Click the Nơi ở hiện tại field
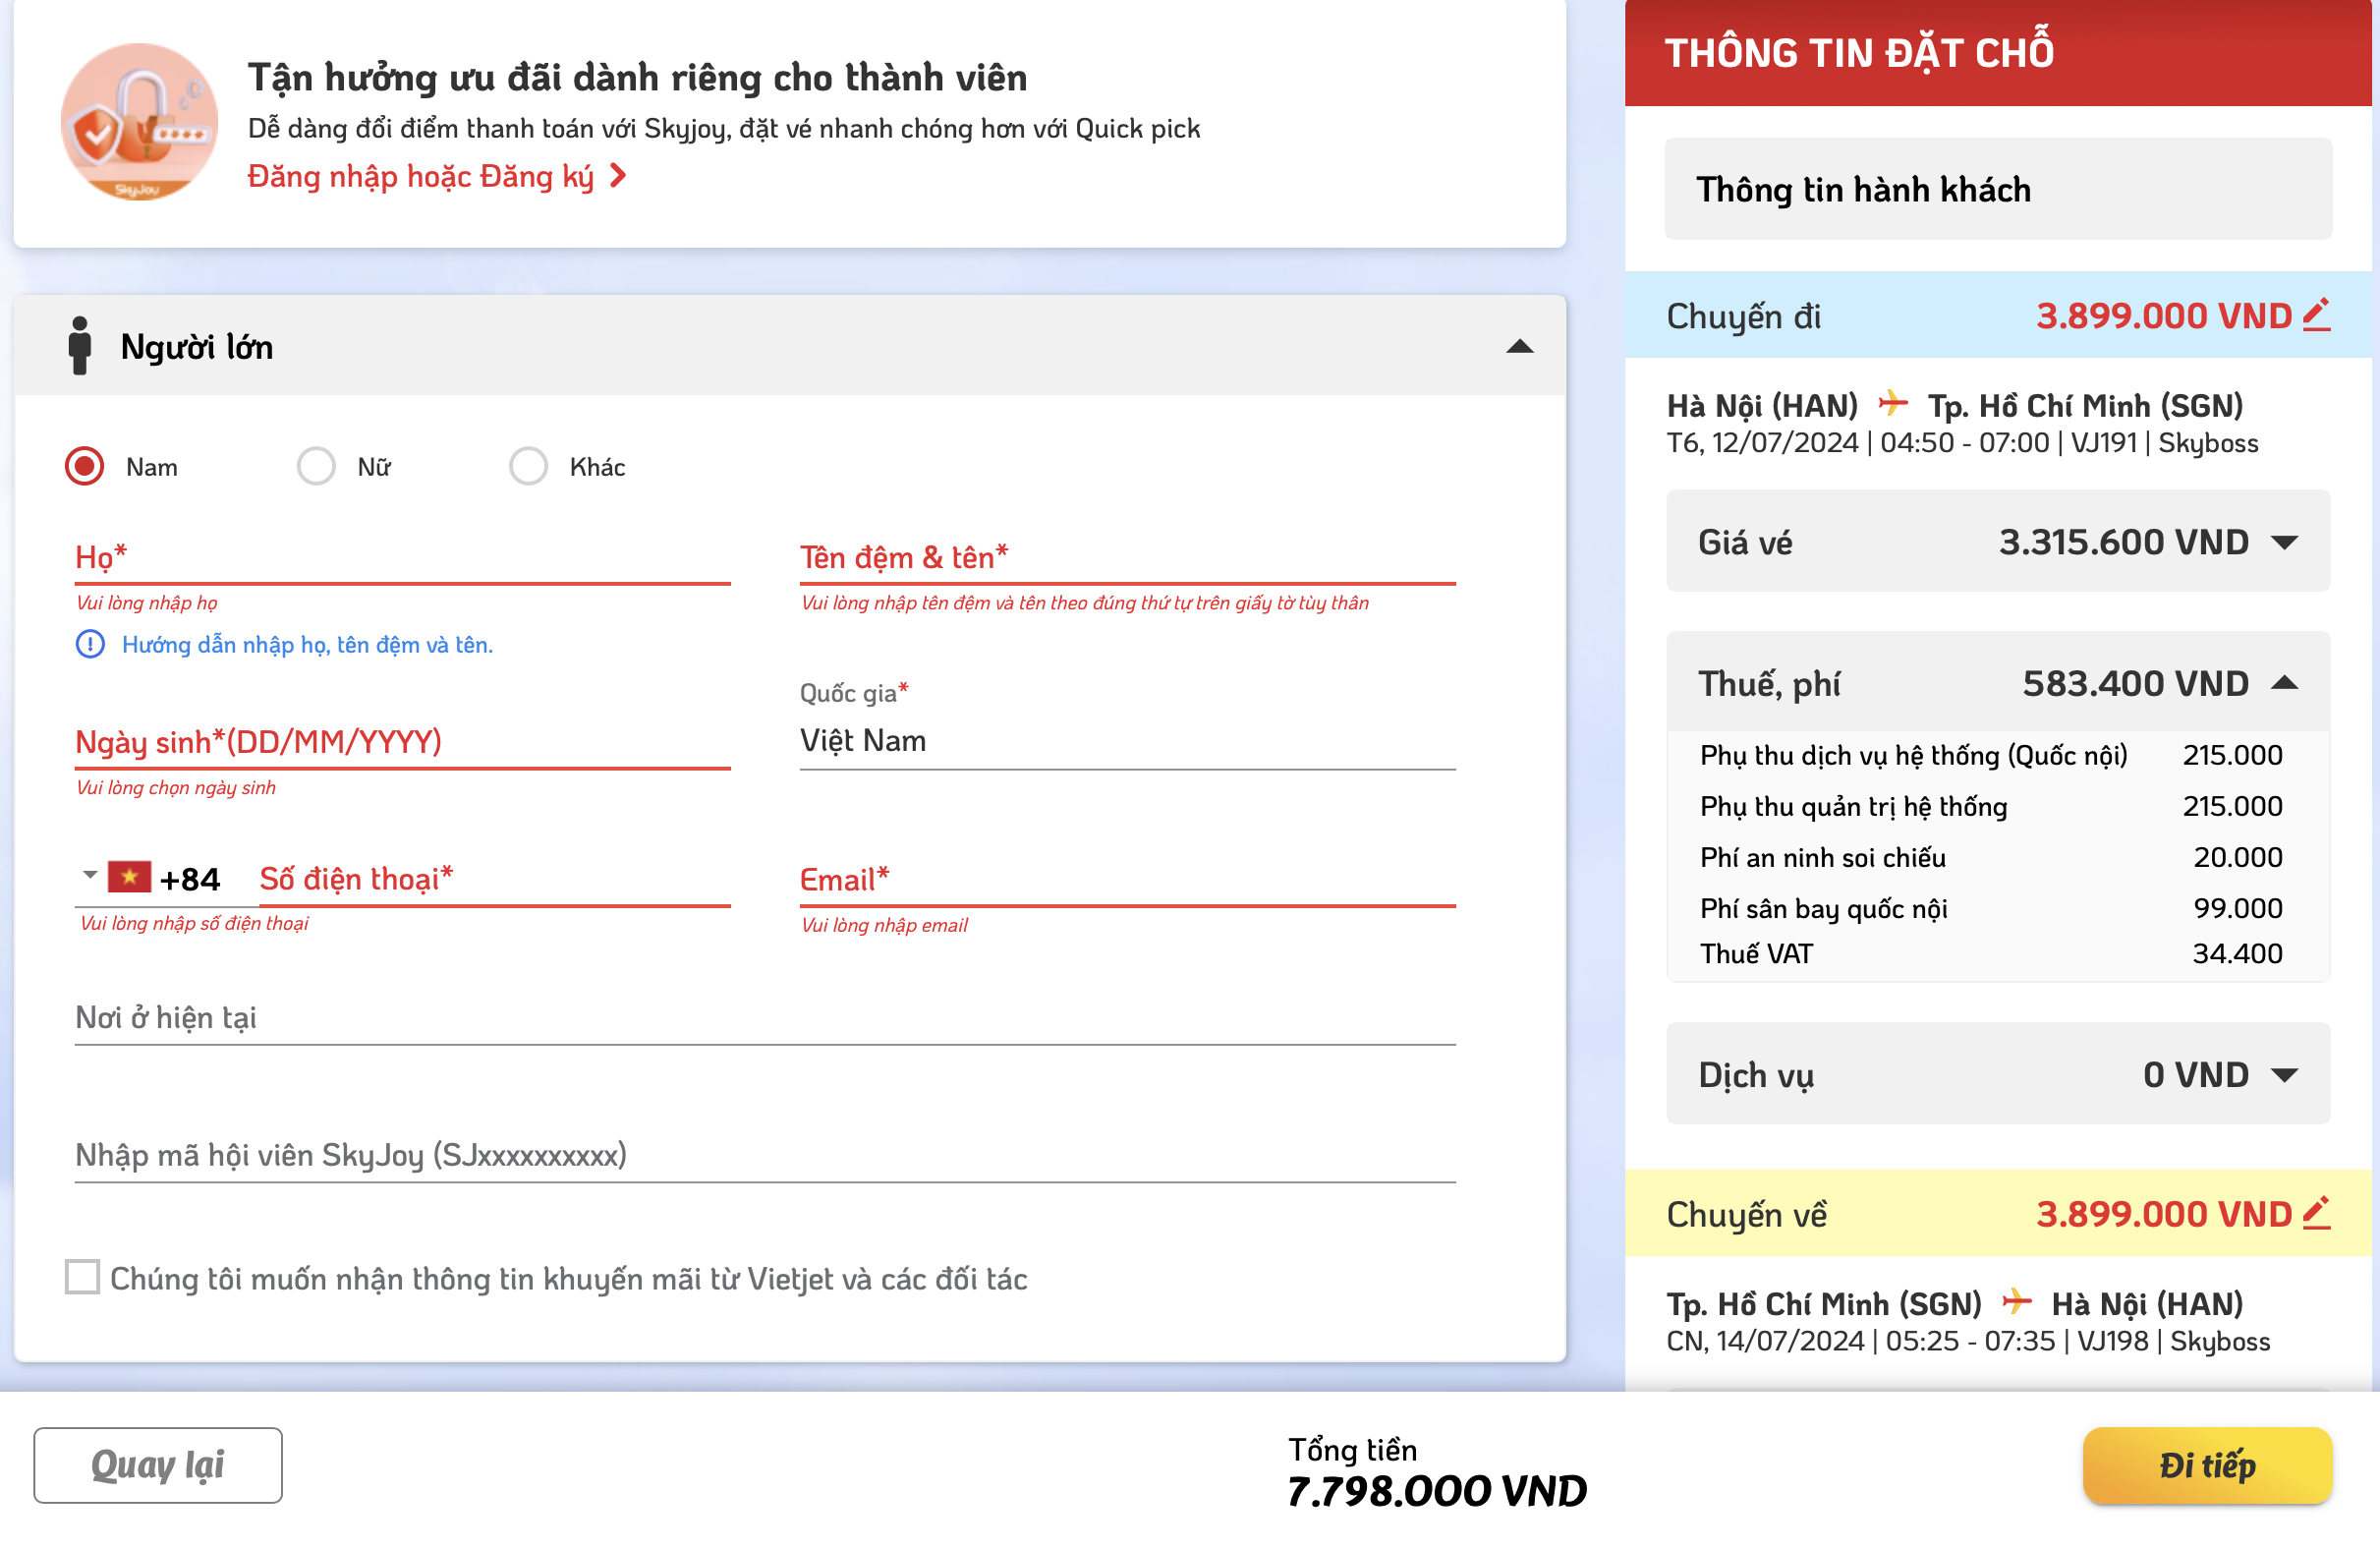The image size is (2380, 1549). click(765, 1018)
